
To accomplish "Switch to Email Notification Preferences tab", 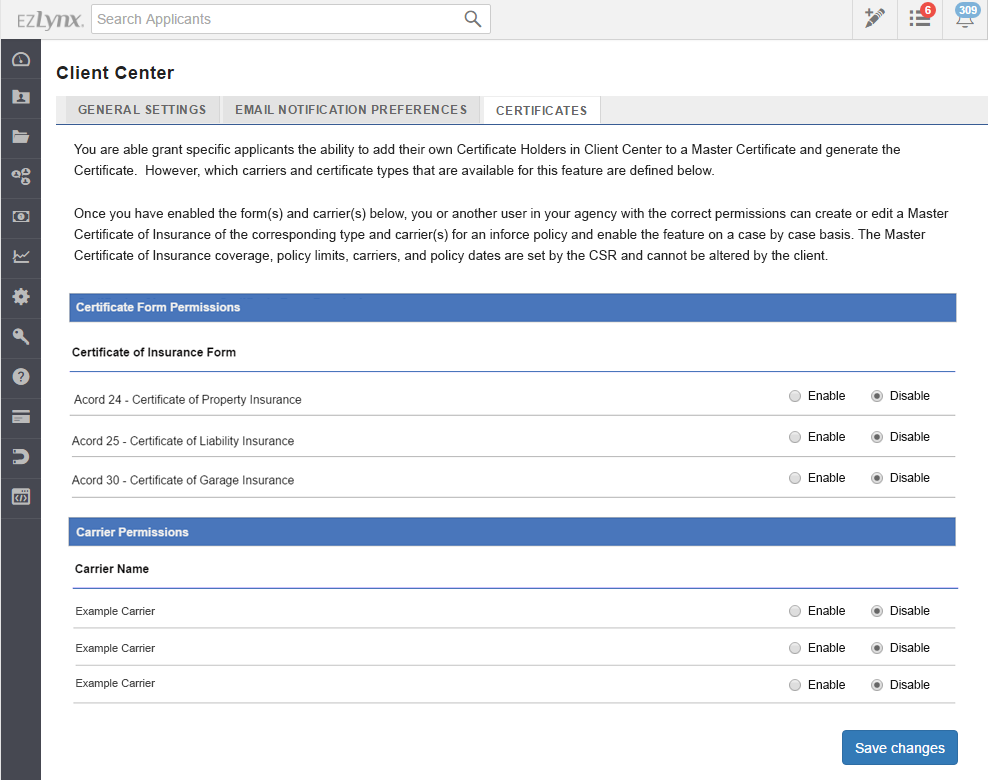I will click(351, 110).
